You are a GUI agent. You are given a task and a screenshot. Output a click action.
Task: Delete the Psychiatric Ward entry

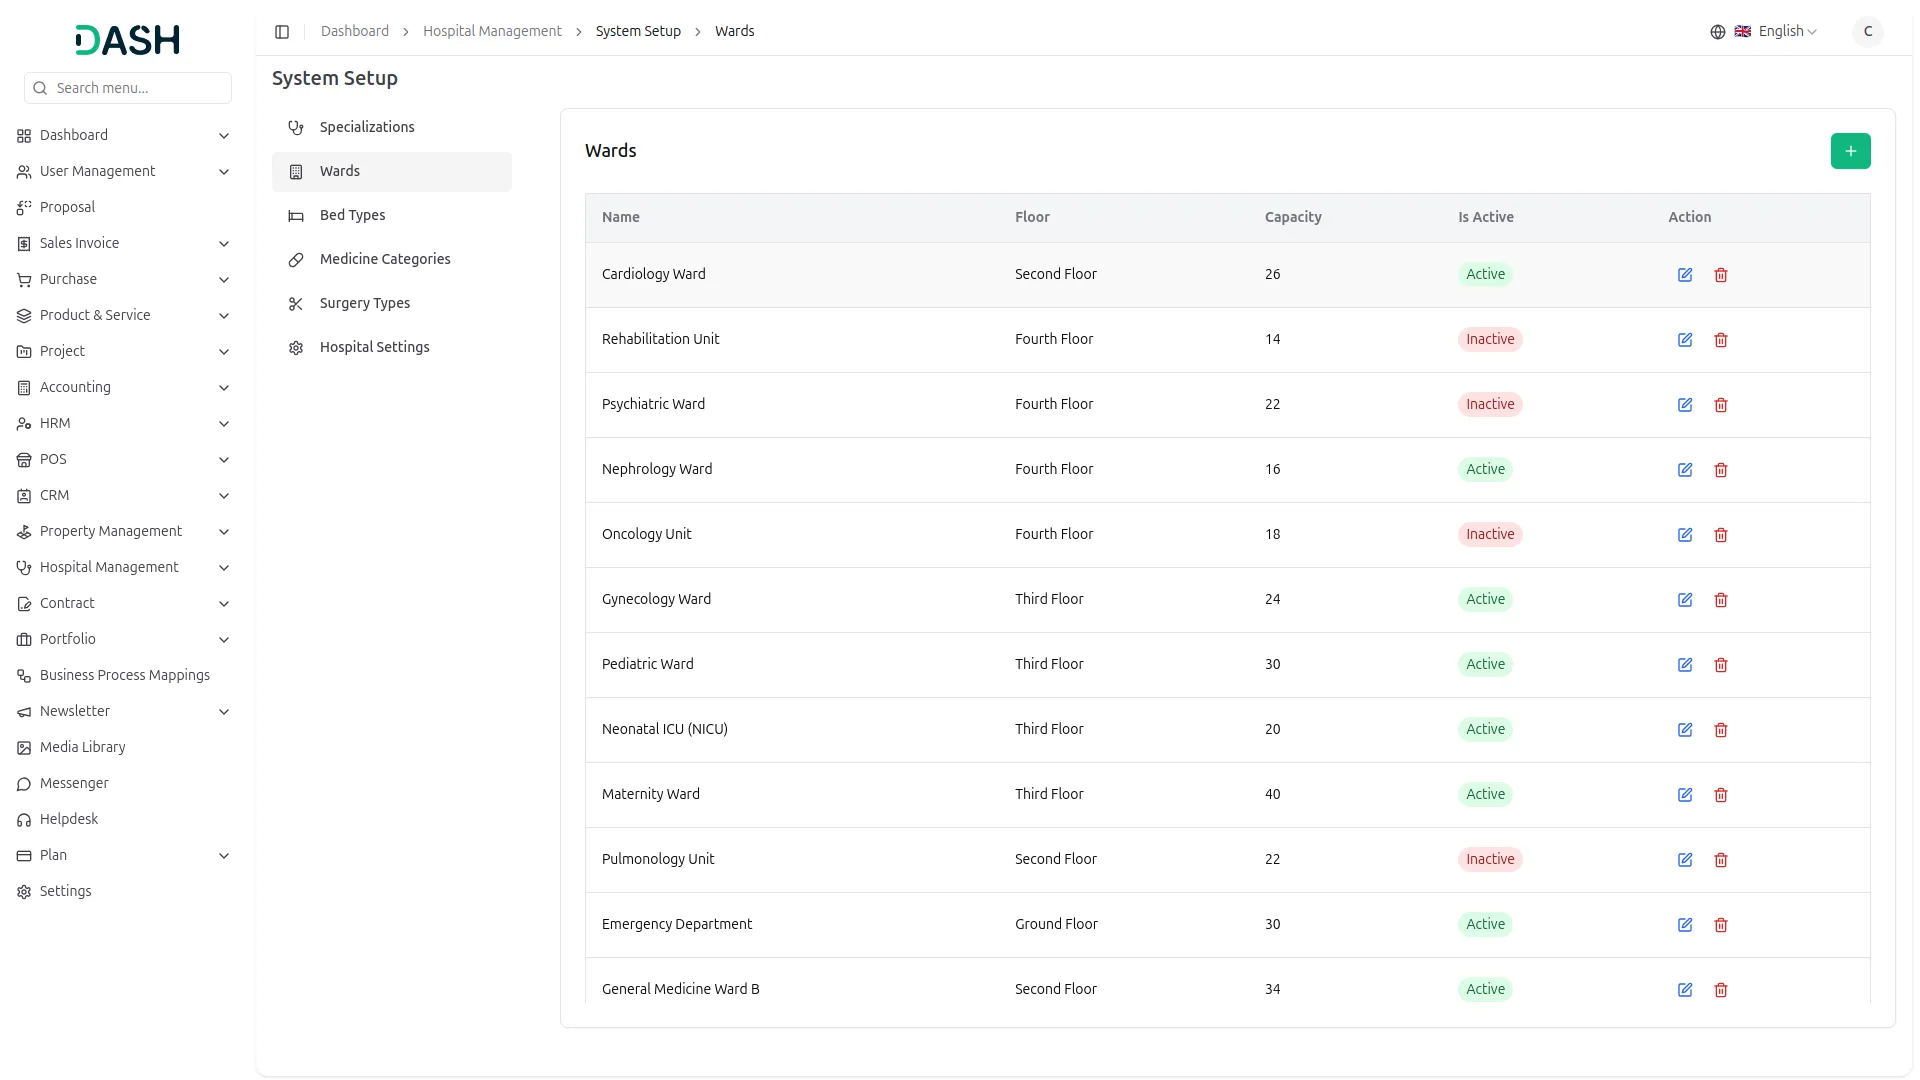[1721, 405]
